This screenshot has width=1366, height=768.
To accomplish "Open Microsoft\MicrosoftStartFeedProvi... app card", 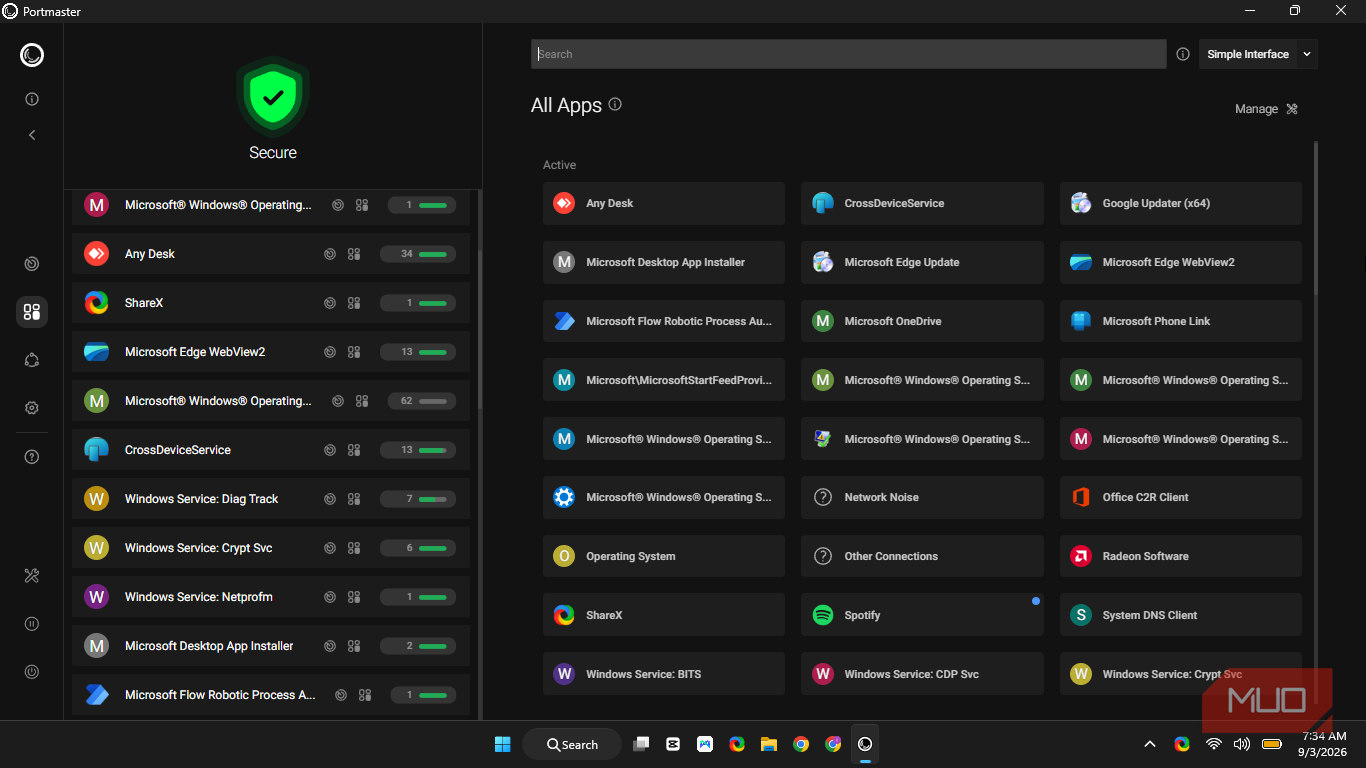I will tap(664, 380).
